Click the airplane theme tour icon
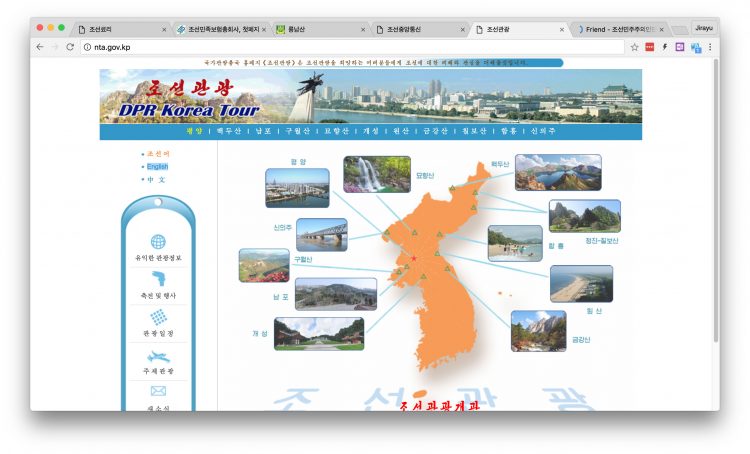750x454 pixels. [x=158, y=356]
